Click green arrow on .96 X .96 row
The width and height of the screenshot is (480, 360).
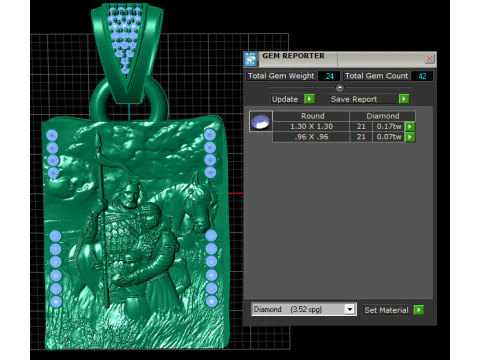coord(410,137)
